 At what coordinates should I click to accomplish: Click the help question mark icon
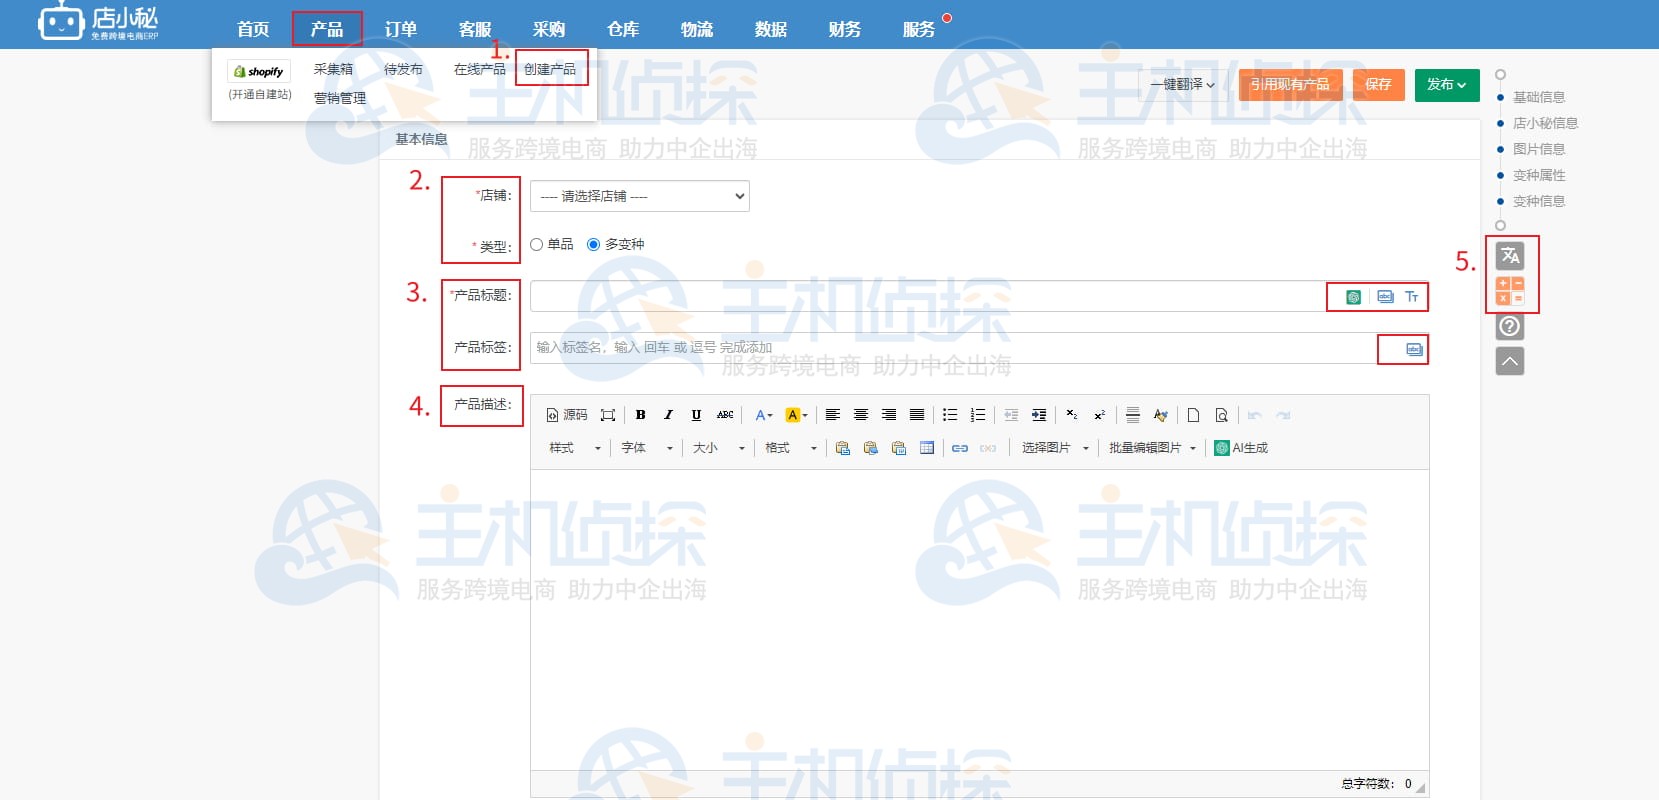click(1510, 326)
